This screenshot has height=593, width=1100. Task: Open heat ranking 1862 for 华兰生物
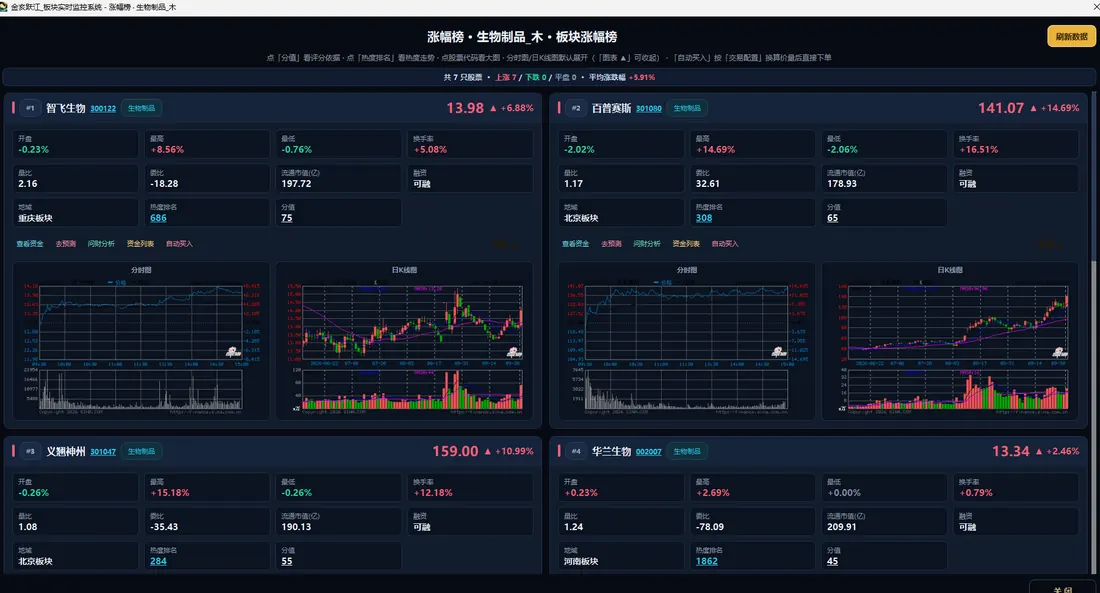coord(706,561)
